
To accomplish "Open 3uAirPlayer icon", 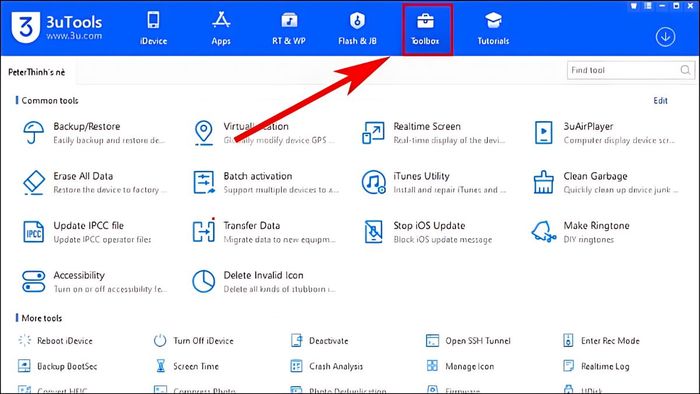I will pos(543,133).
